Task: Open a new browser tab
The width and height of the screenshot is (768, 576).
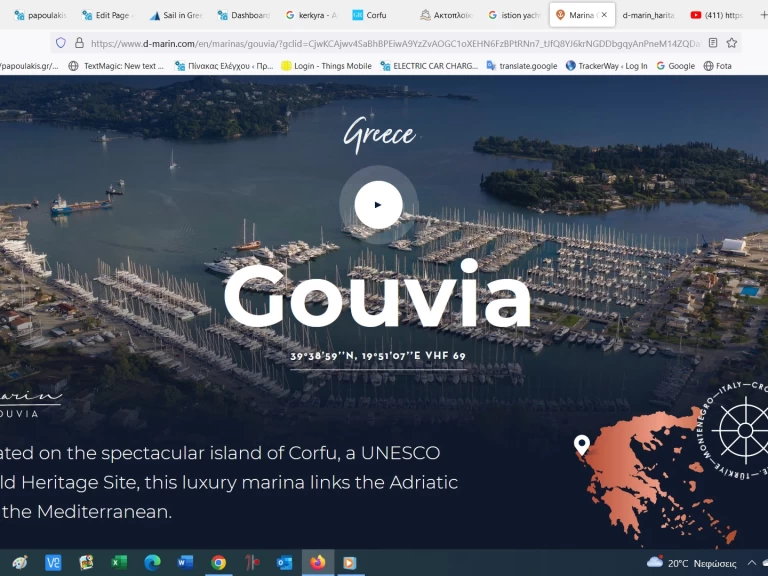Action: 763,15
